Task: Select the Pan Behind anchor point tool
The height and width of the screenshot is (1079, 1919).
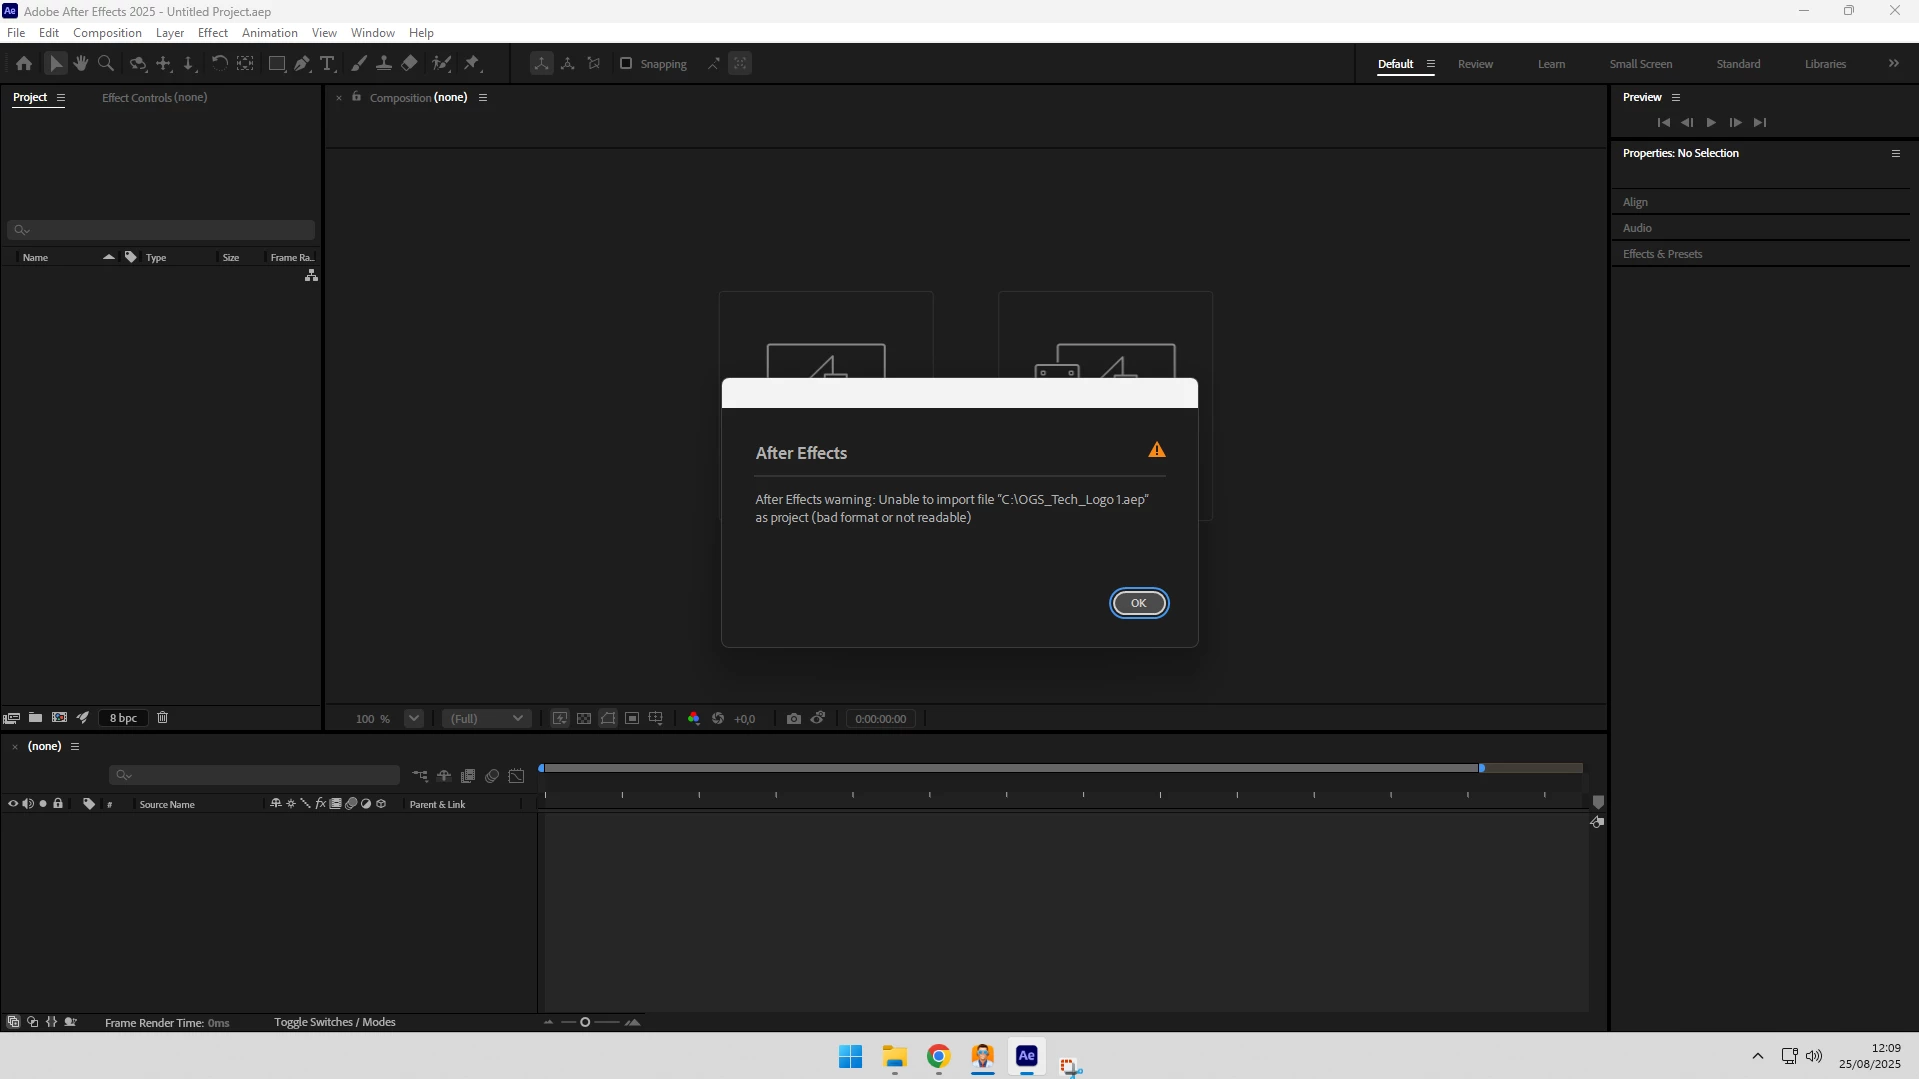Action: click(x=245, y=64)
